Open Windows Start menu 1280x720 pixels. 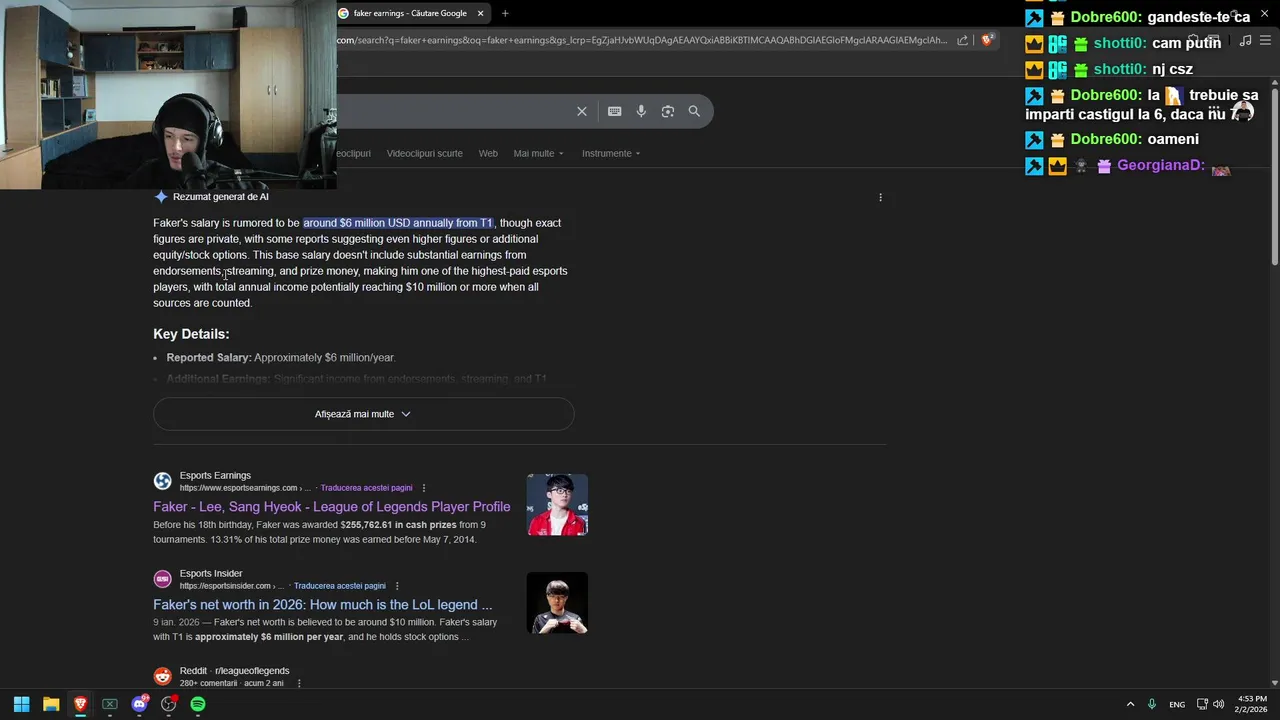21,704
